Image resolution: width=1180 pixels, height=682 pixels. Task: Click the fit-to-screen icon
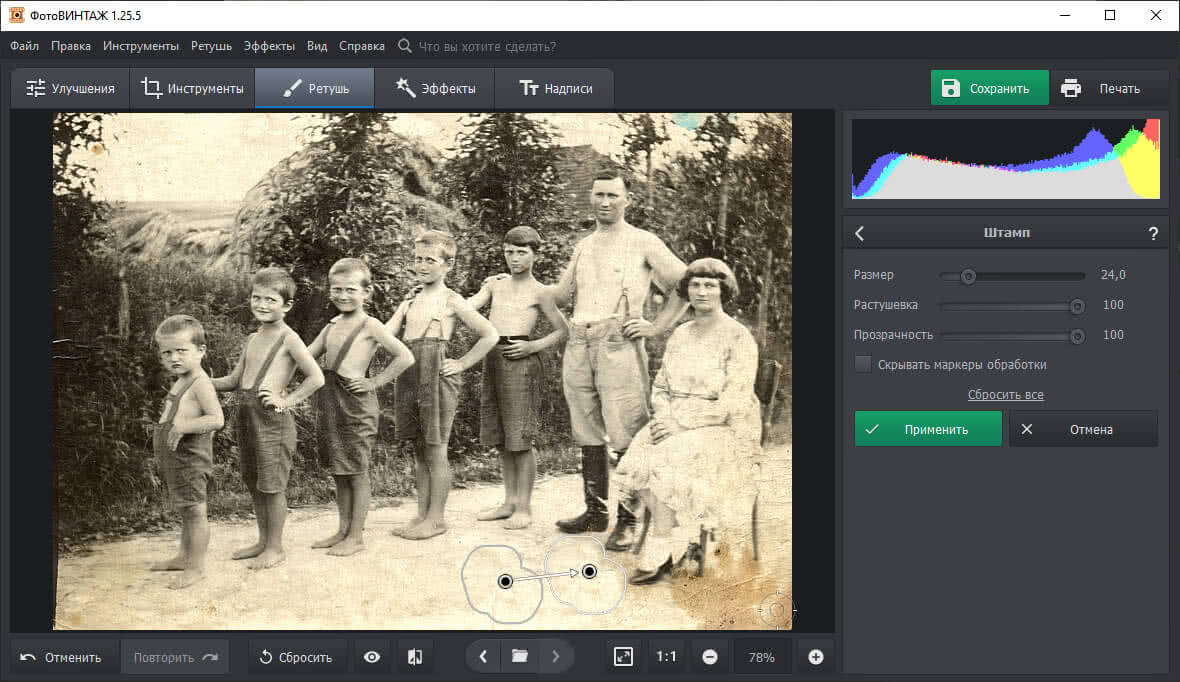(623, 657)
